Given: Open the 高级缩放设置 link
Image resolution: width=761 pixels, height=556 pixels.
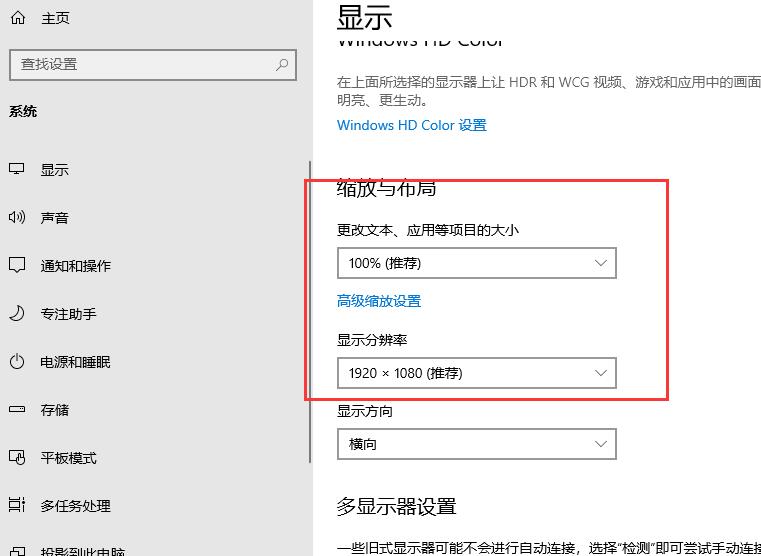Looking at the screenshot, I should (x=379, y=301).
